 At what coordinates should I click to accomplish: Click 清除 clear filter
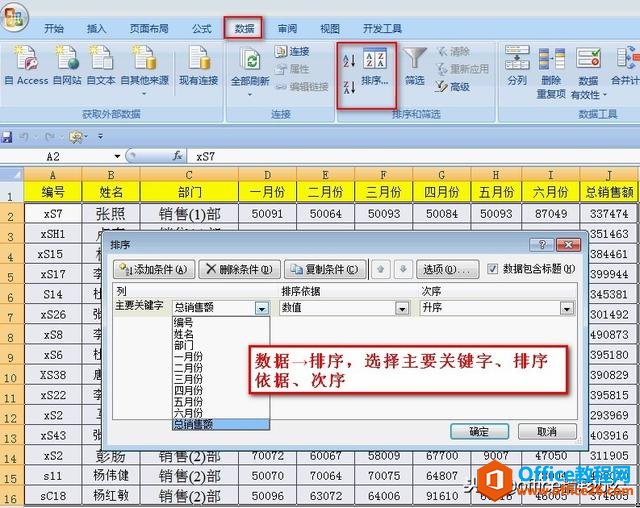pos(453,51)
